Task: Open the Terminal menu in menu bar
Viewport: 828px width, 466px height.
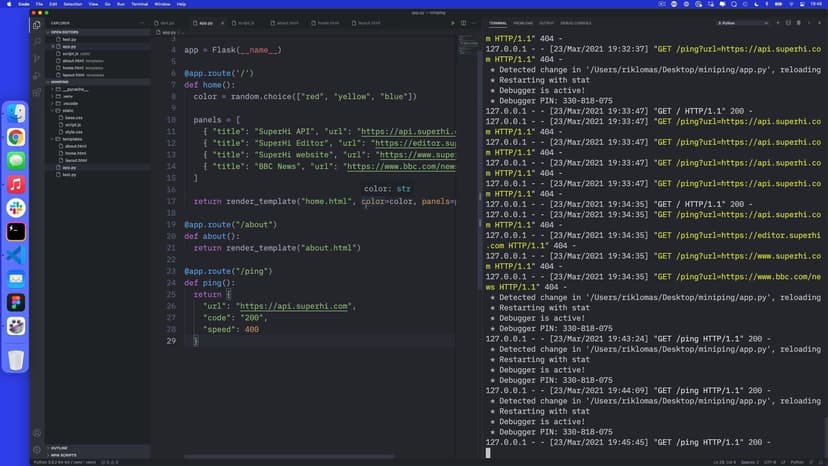Action: [x=139, y=4]
